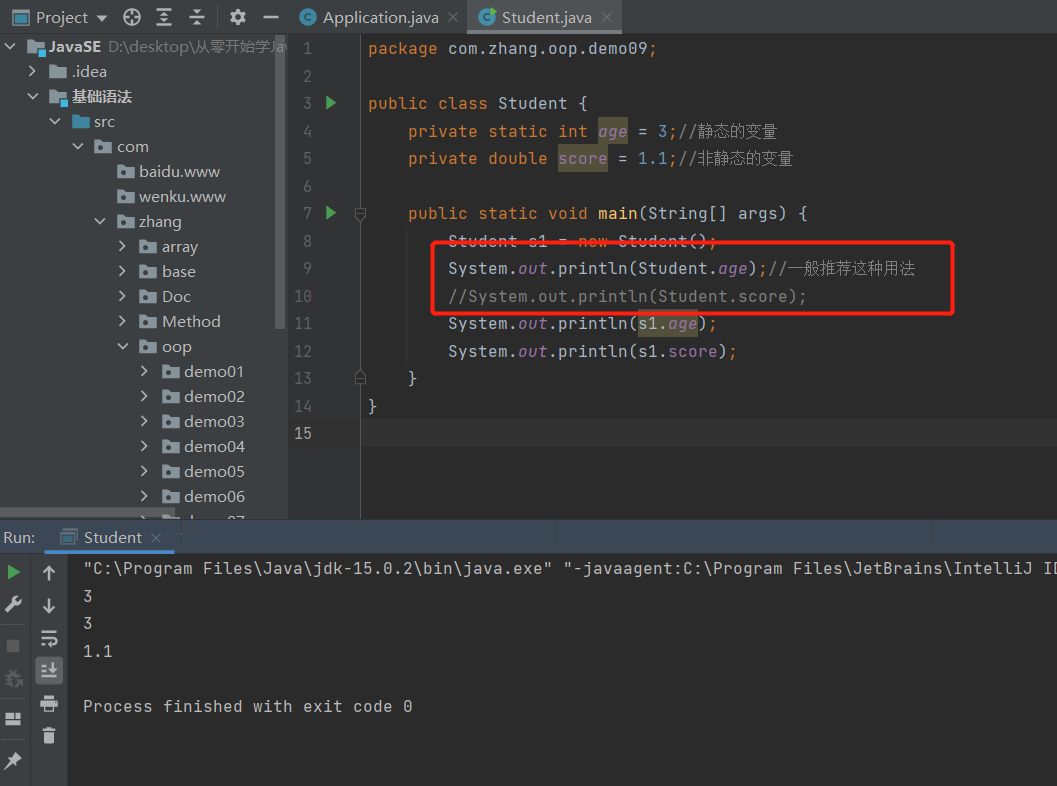Viewport: 1057px width, 786px height.
Task: Clear console output with trash icon
Action: pos(49,735)
